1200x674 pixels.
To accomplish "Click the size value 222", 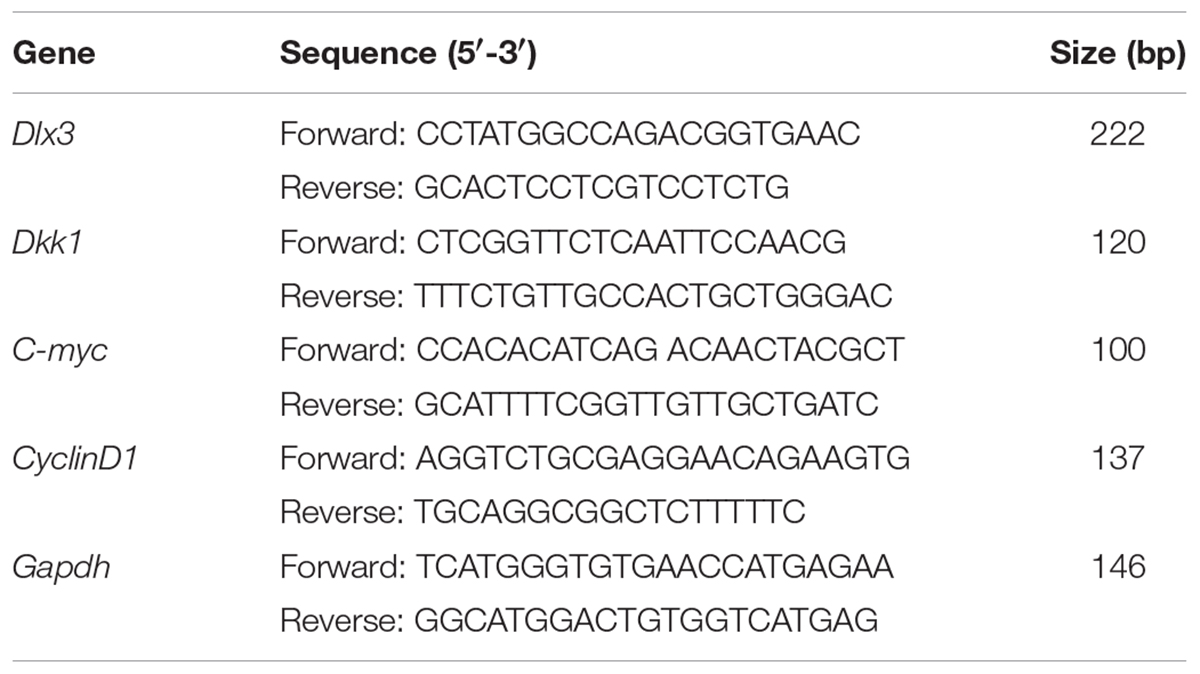I will [1117, 135].
